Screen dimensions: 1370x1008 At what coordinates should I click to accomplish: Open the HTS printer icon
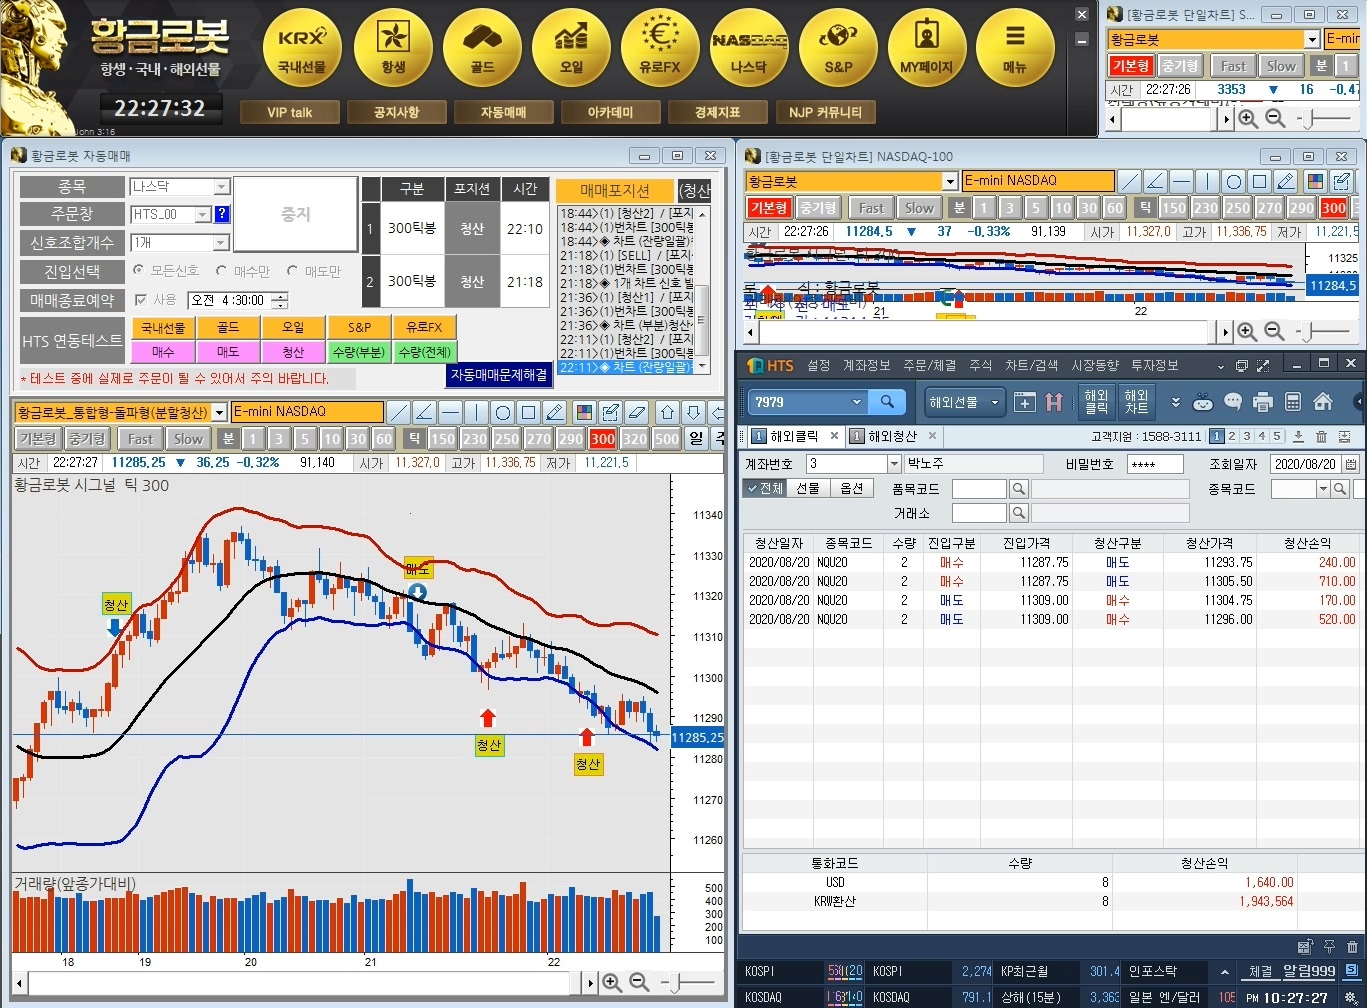tap(1262, 402)
